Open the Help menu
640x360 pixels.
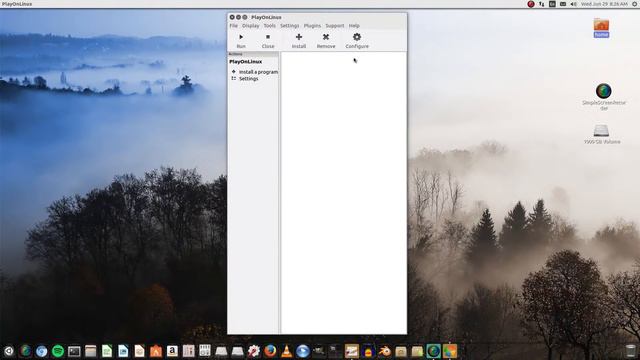[x=354, y=26]
